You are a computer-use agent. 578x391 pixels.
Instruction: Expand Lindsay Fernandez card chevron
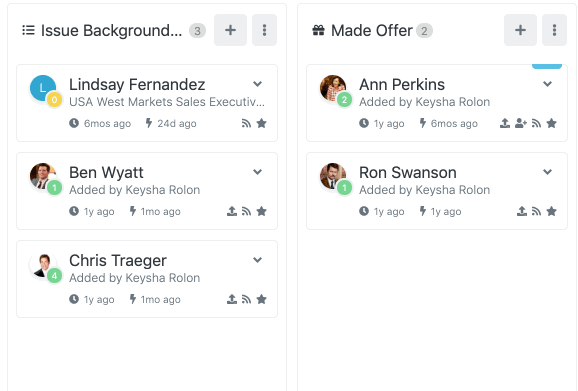[x=257, y=84]
